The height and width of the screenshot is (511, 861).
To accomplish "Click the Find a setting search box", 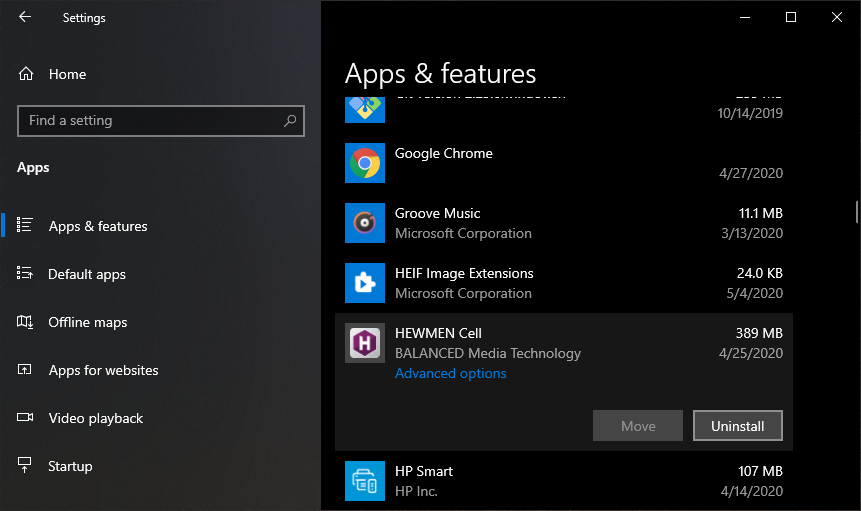I will pyautogui.click(x=161, y=121).
